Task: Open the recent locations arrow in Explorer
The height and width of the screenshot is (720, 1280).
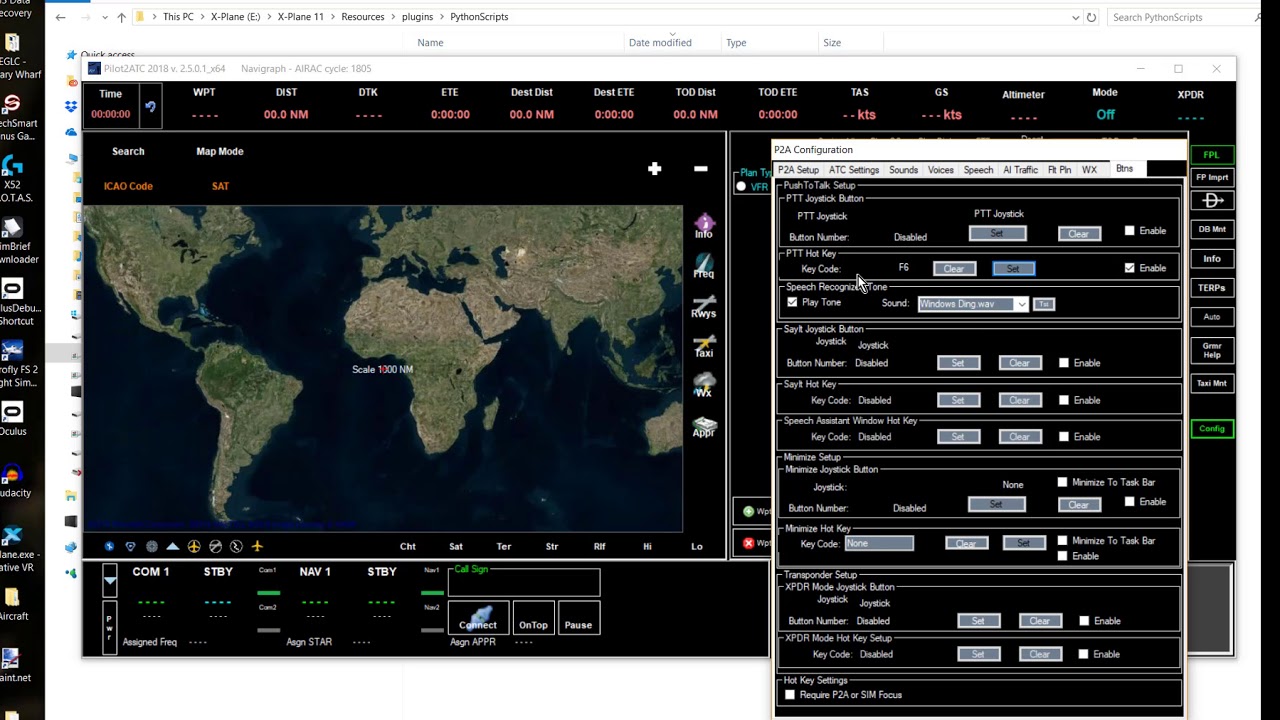Action: [x=105, y=17]
